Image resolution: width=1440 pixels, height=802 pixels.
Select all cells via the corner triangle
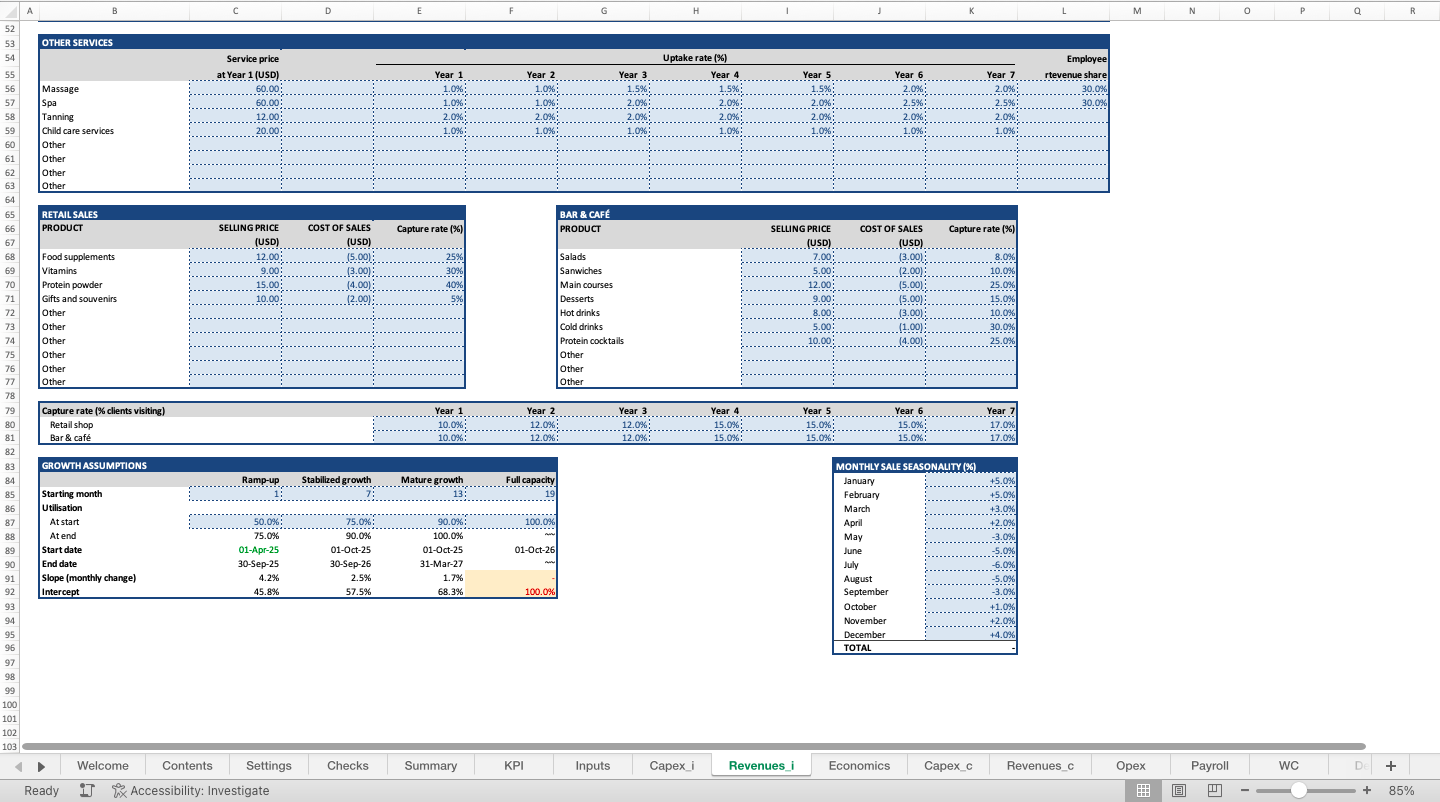click(x=10, y=10)
